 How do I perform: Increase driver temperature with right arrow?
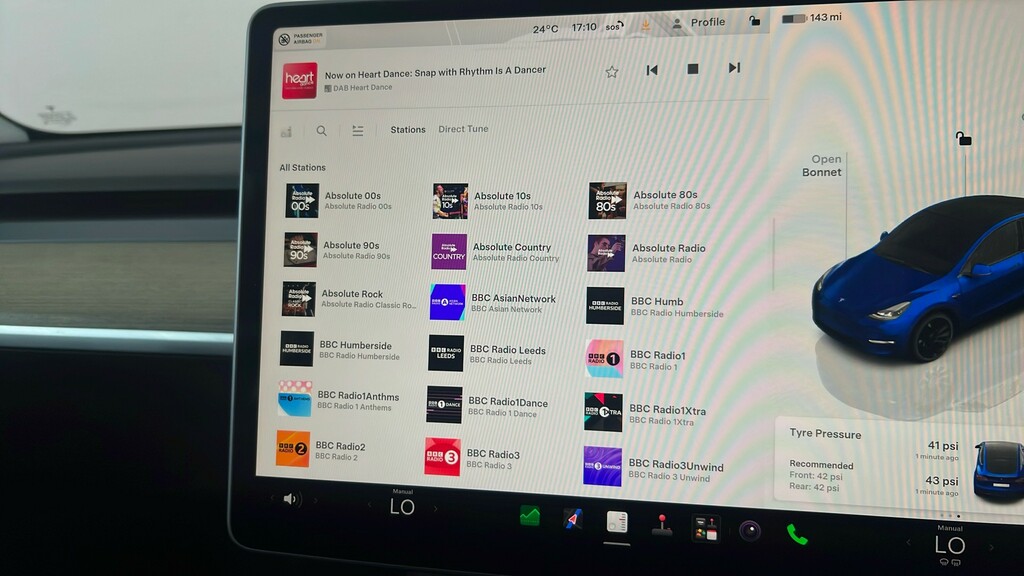click(436, 508)
